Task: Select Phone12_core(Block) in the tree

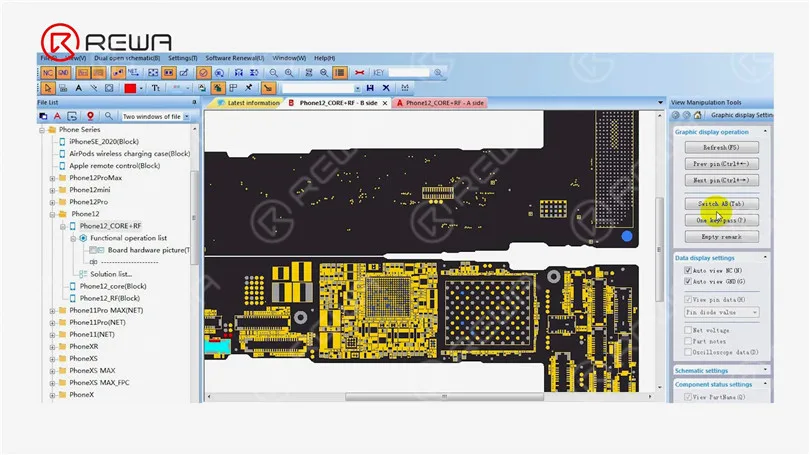Action: click(113, 286)
